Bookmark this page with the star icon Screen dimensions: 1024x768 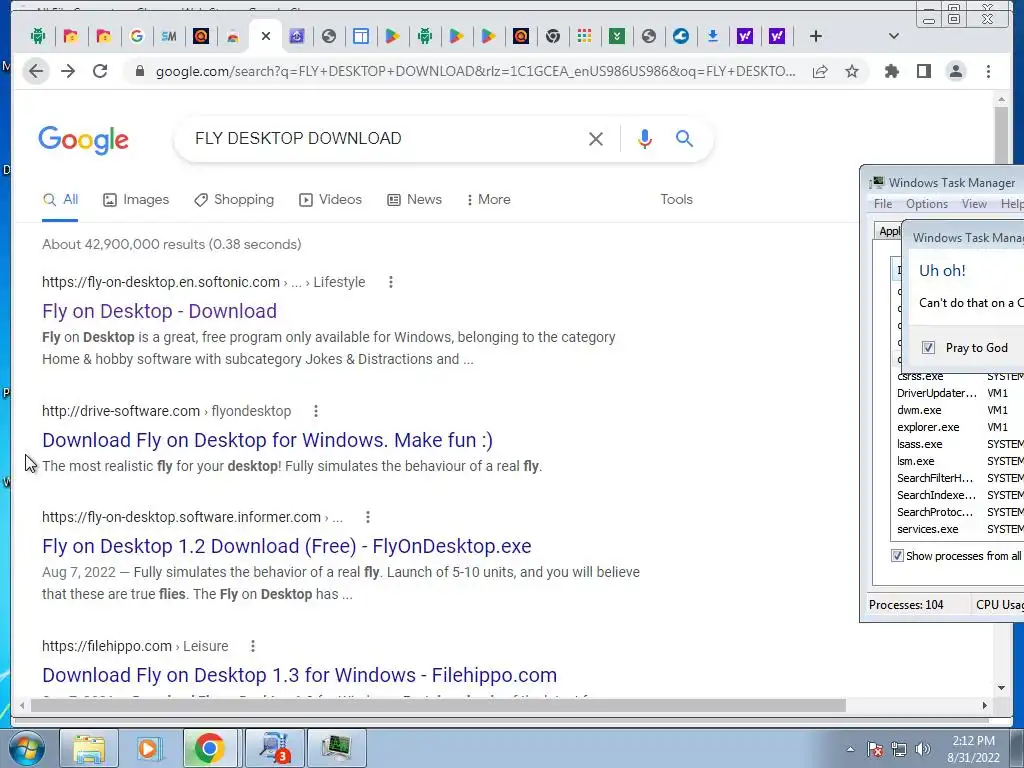(x=852, y=71)
